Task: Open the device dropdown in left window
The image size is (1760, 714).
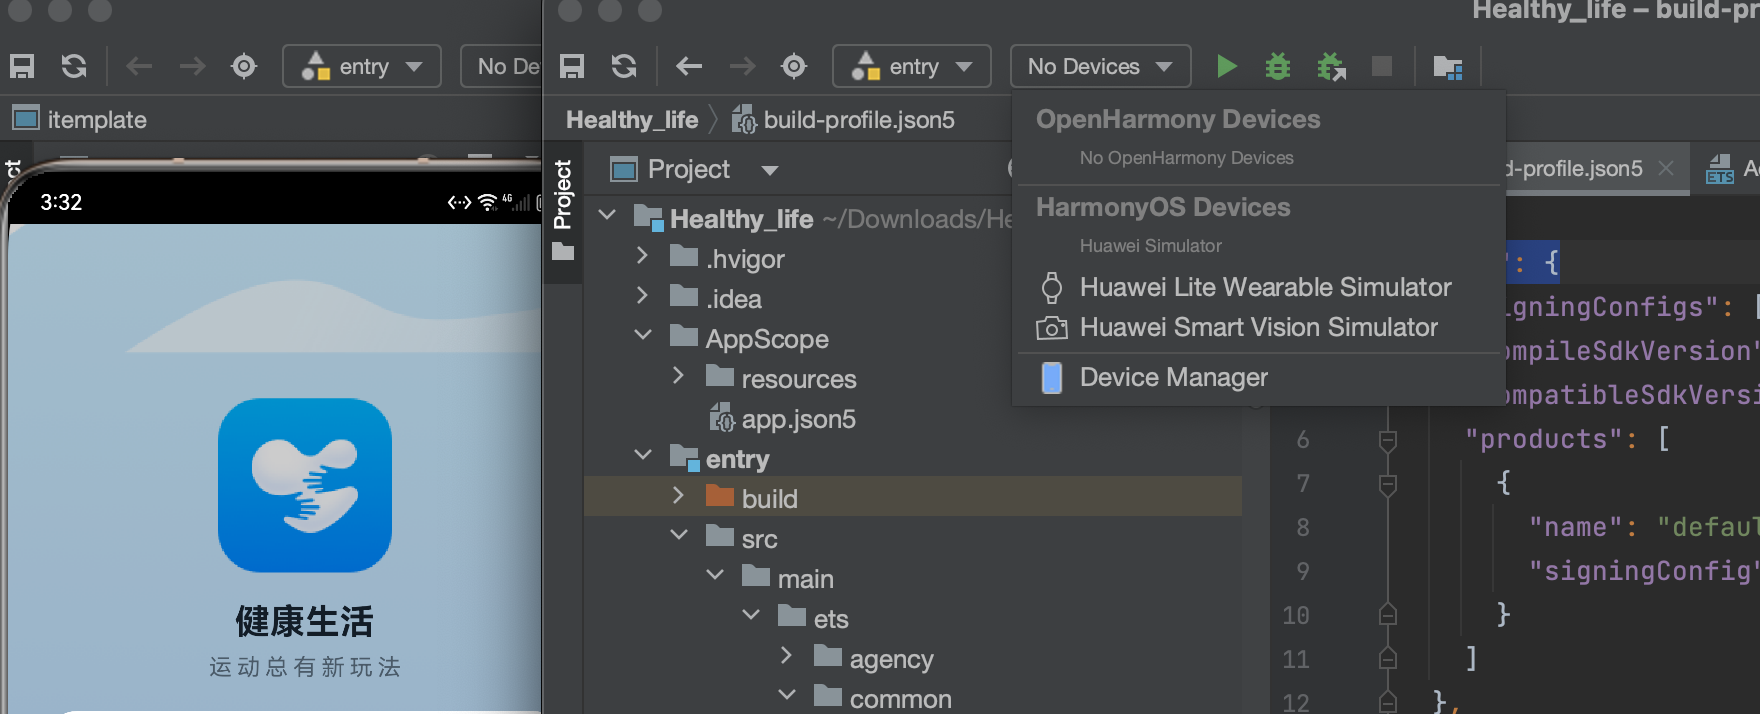Action: [501, 66]
